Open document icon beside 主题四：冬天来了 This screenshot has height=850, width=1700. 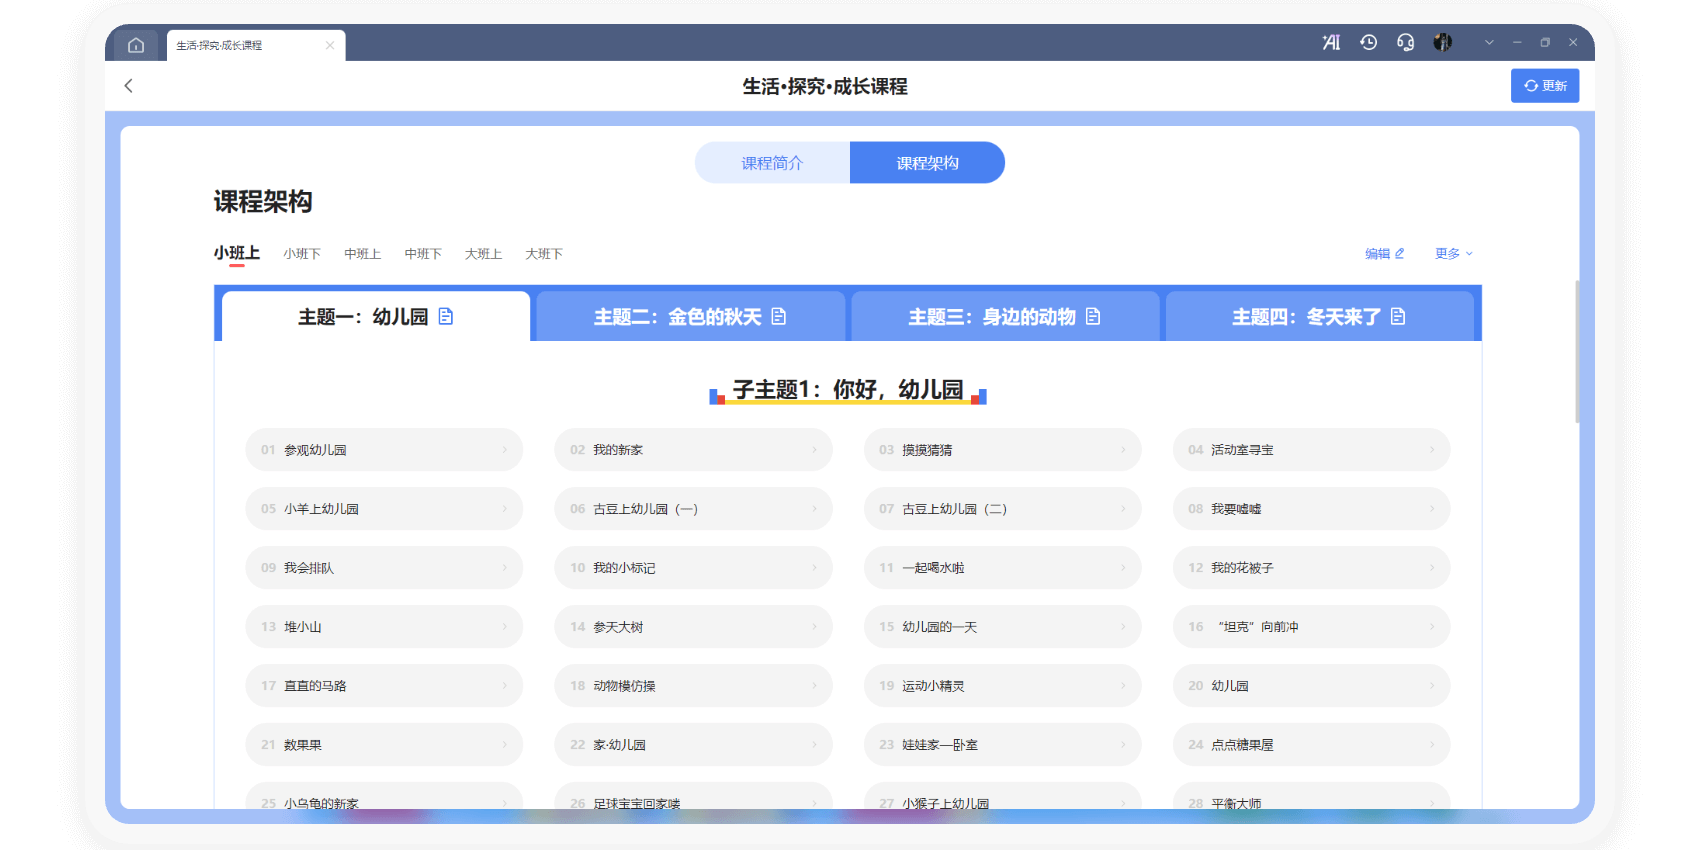(x=1398, y=317)
